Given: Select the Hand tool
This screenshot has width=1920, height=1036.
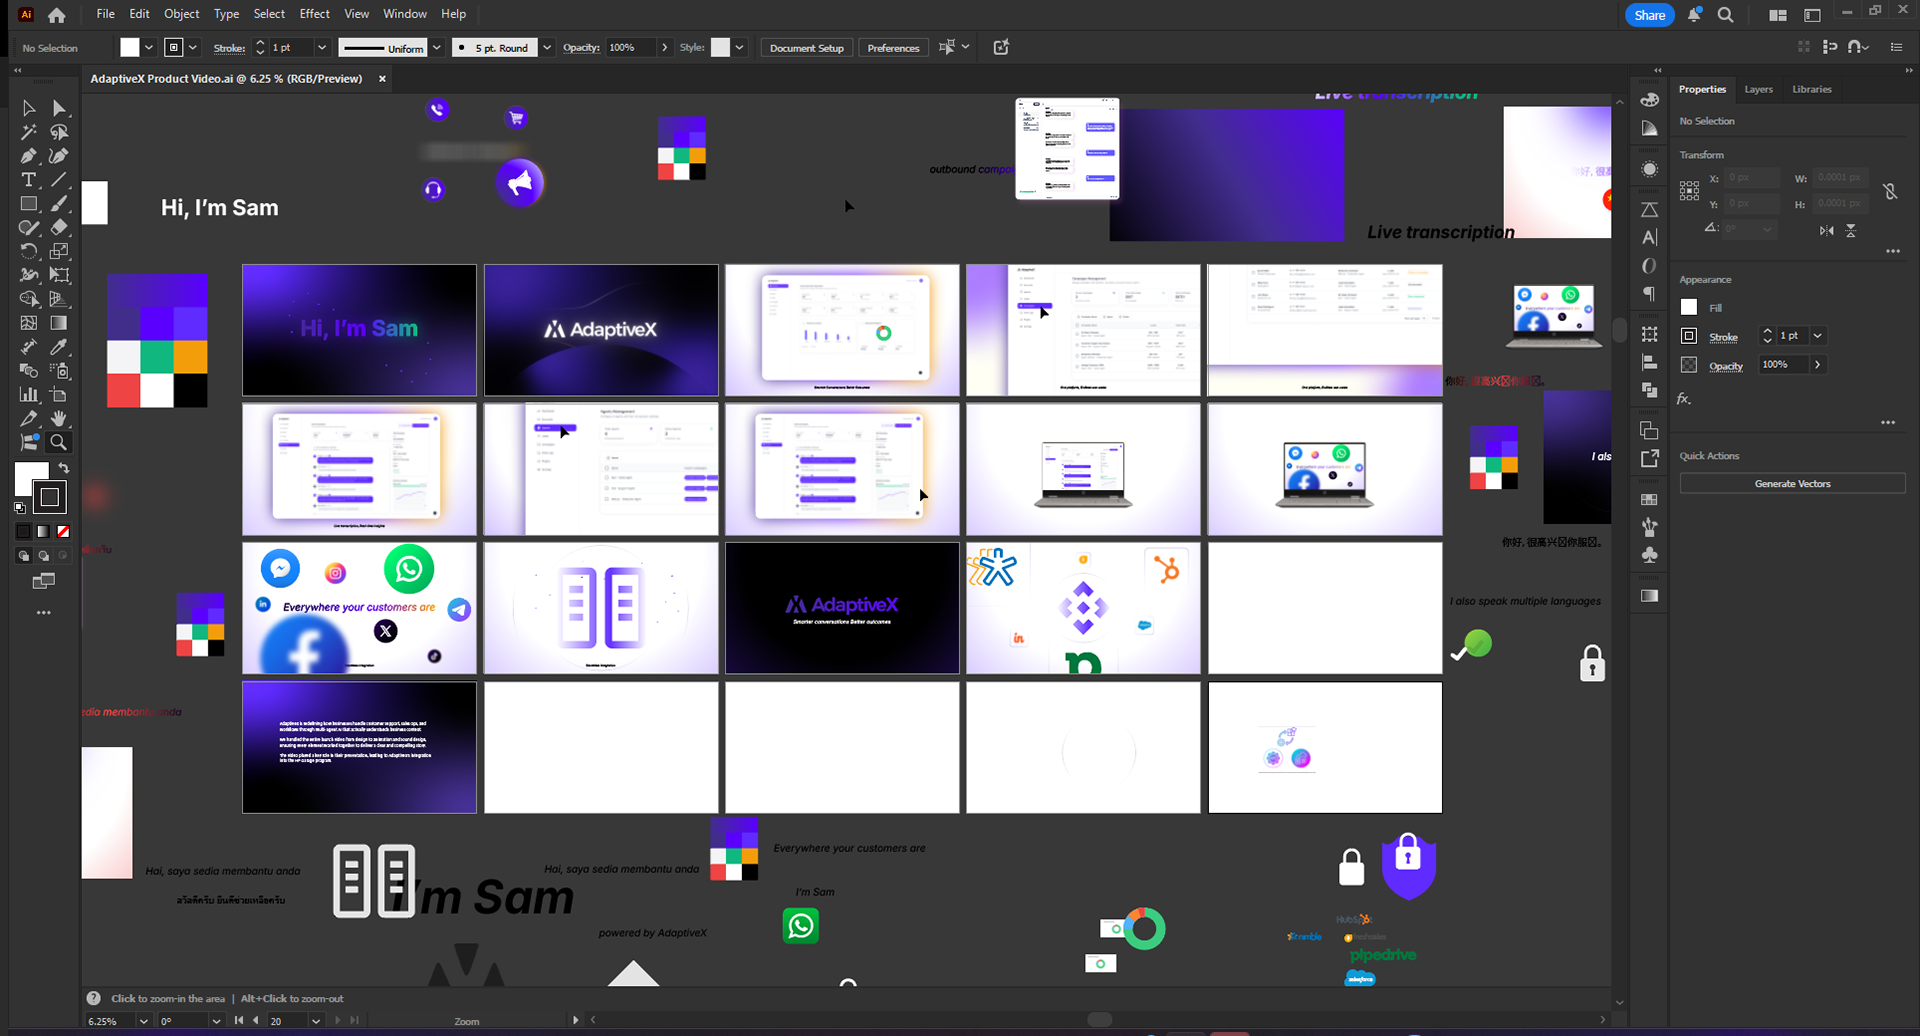Looking at the screenshot, I should tap(59, 418).
